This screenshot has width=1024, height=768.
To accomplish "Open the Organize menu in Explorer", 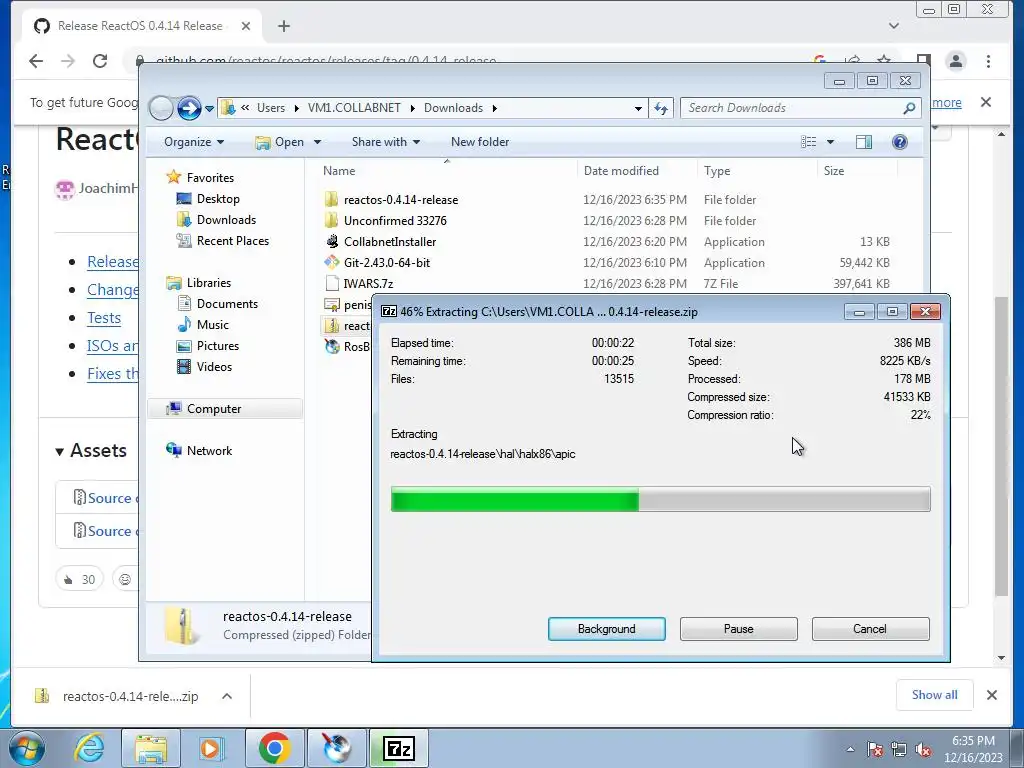I will point(194,142).
